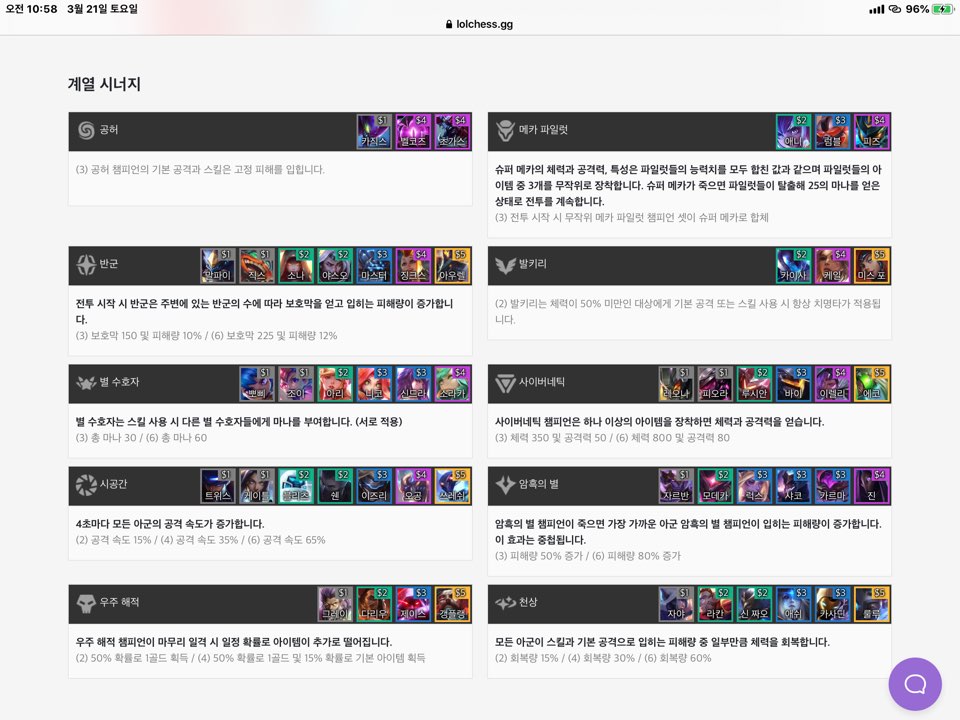Tap the 징크스 champion icon
This screenshot has width=960, height=720.
(x=413, y=266)
